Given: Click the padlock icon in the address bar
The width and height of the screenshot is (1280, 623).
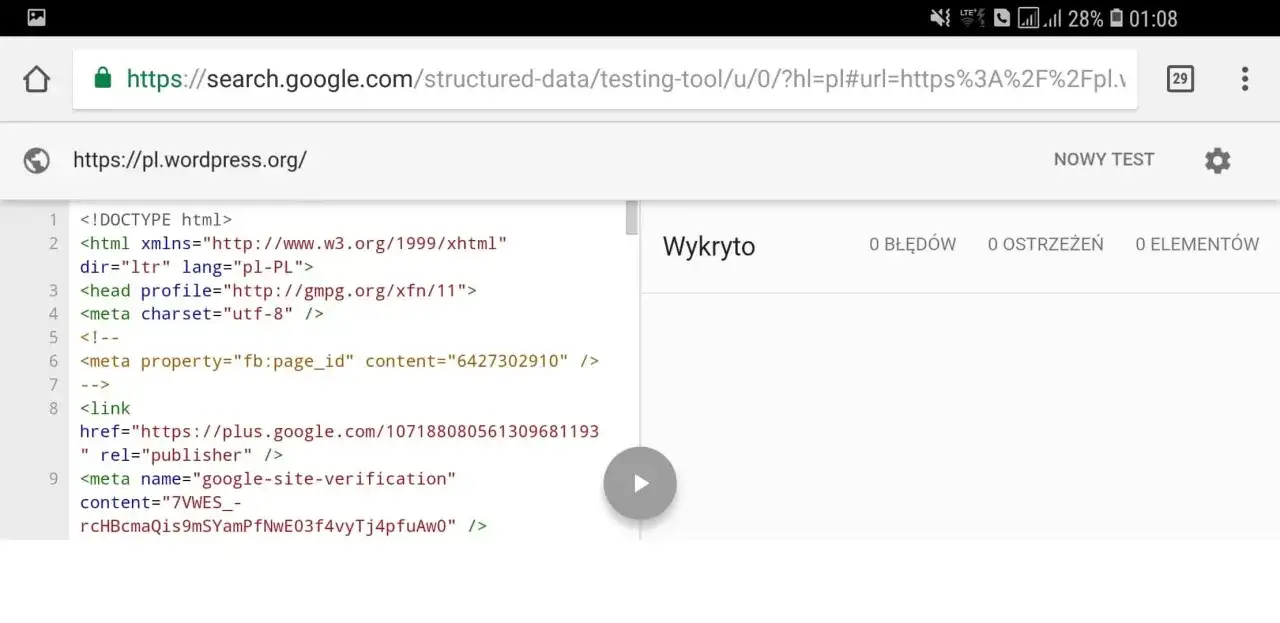Looking at the screenshot, I should pyautogui.click(x=101, y=77).
